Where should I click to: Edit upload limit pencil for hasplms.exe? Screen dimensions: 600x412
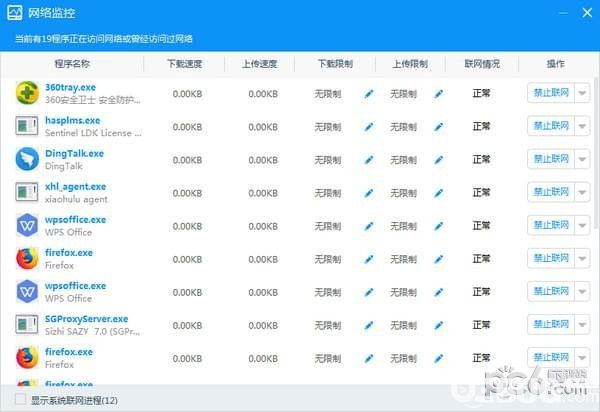click(x=439, y=127)
